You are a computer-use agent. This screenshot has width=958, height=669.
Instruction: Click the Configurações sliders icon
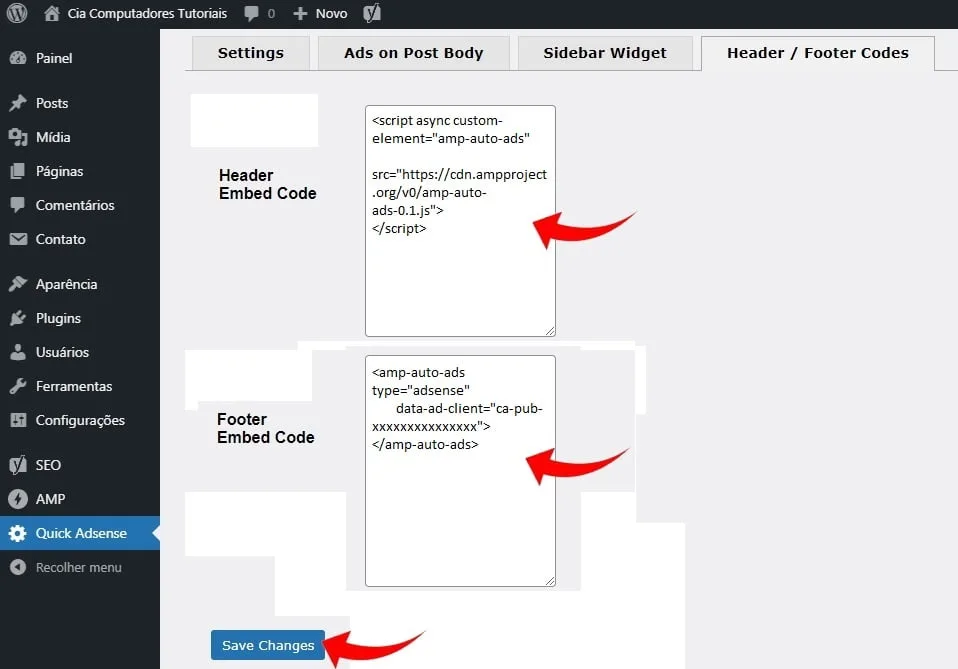click(18, 420)
